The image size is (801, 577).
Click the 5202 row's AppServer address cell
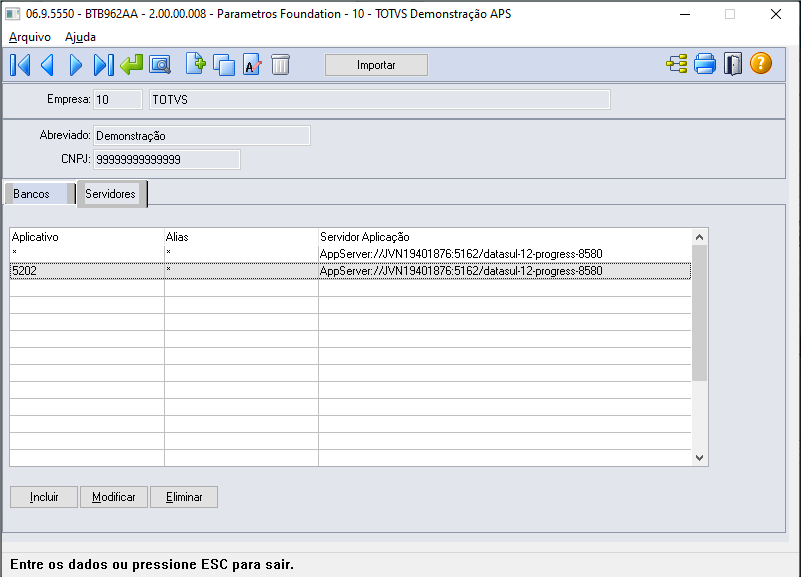(x=505, y=271)
